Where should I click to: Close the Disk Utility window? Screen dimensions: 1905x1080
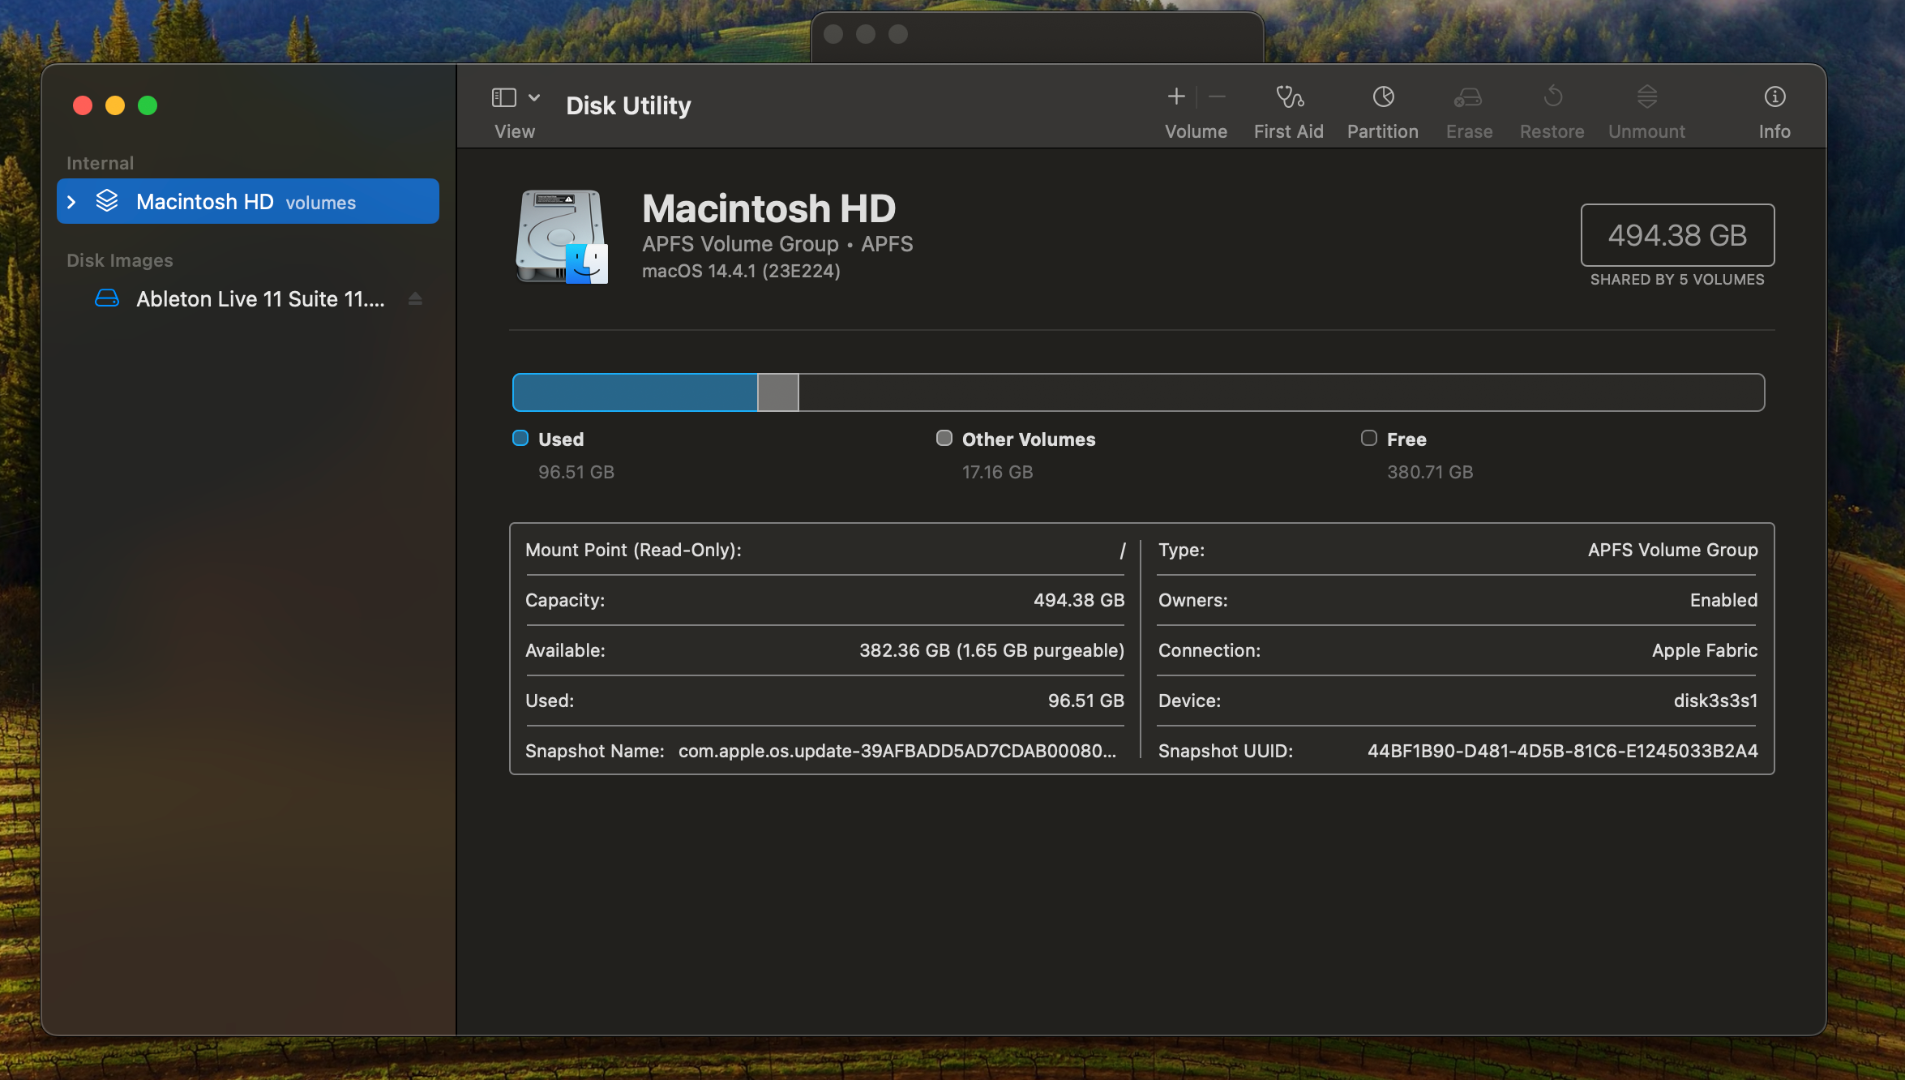click(83, 105)
